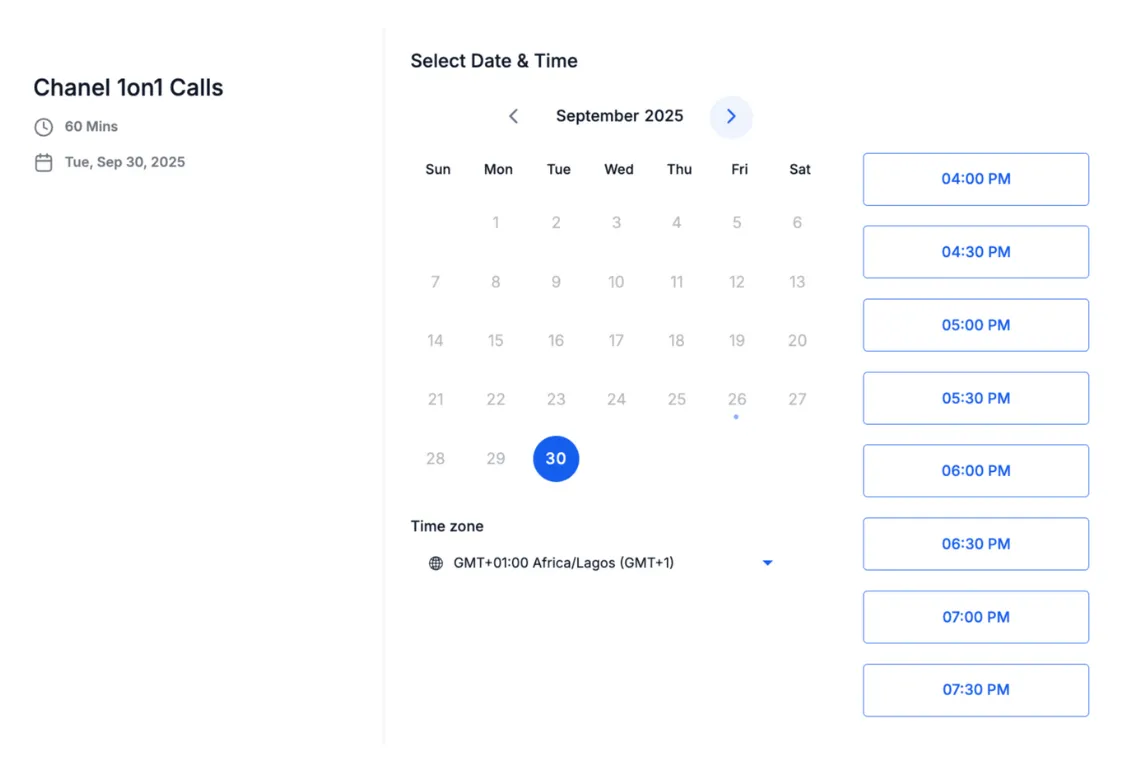Select the highlighted date 30 in calendar

point(556,459)
